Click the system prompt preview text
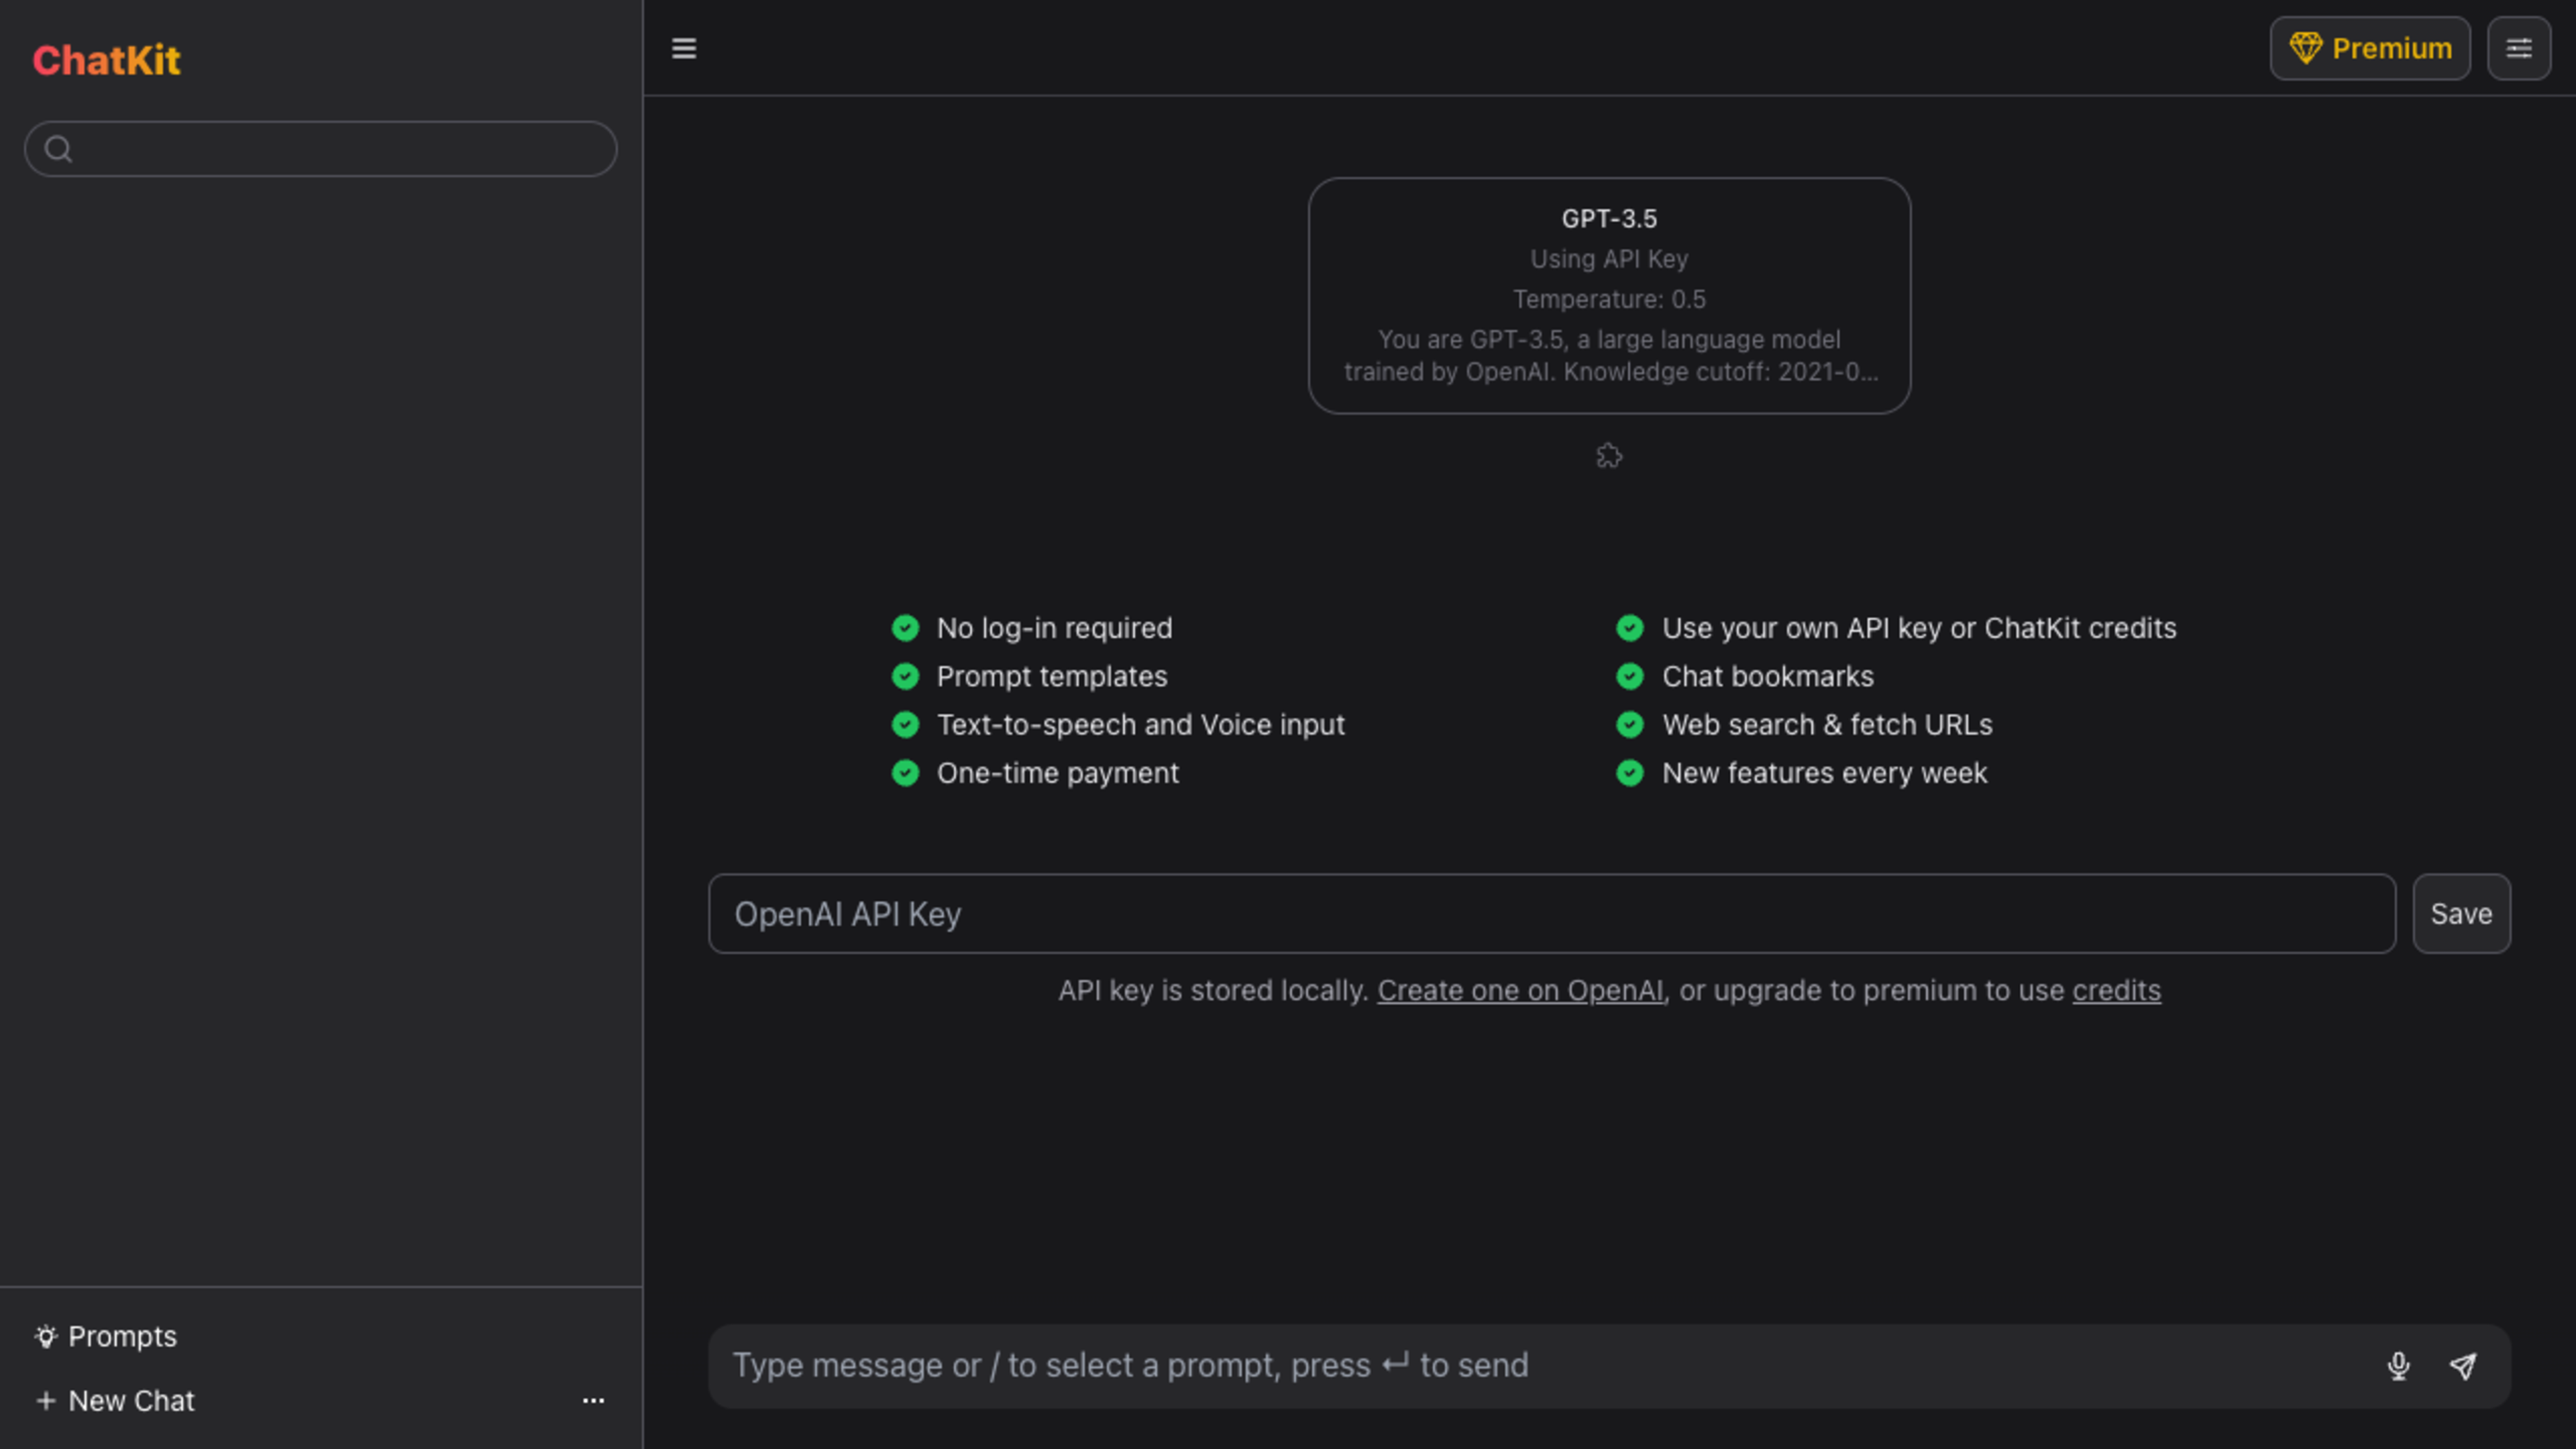The height and width of the screenshot is (1449, 2576). coord(1609,356)
